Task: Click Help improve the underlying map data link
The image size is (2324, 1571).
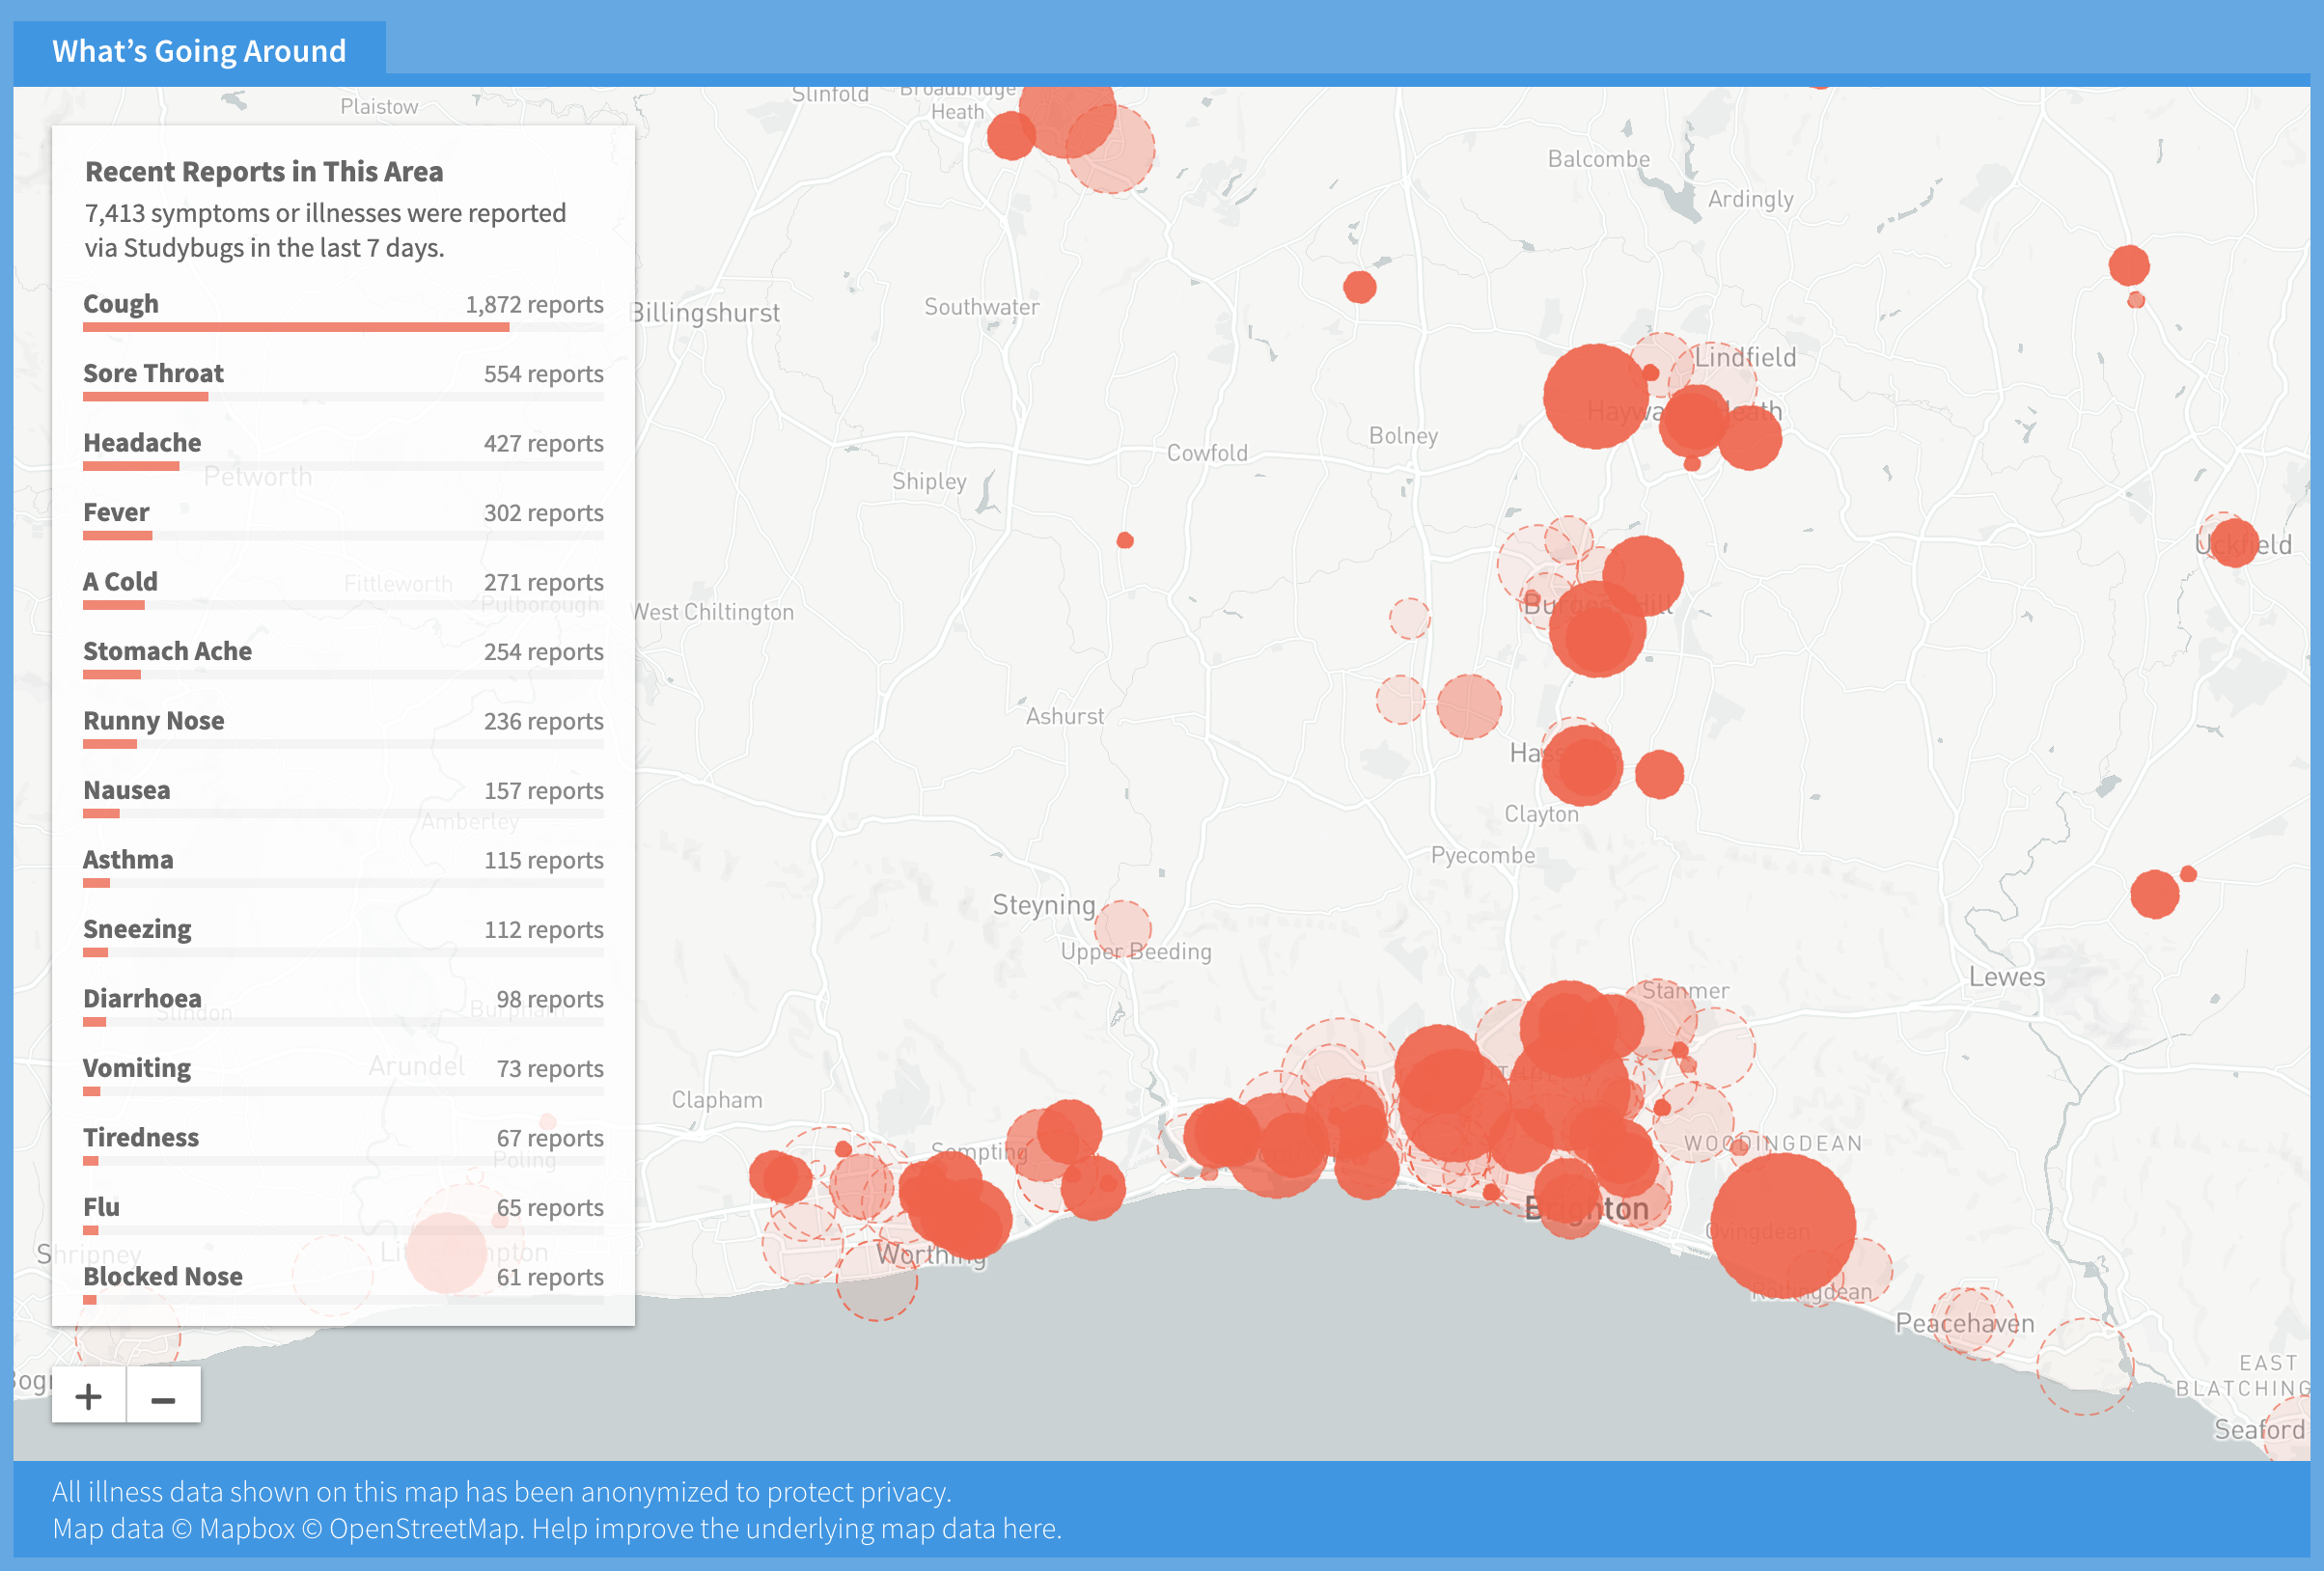Action: pyautogui.click(x=796, y=1528)
